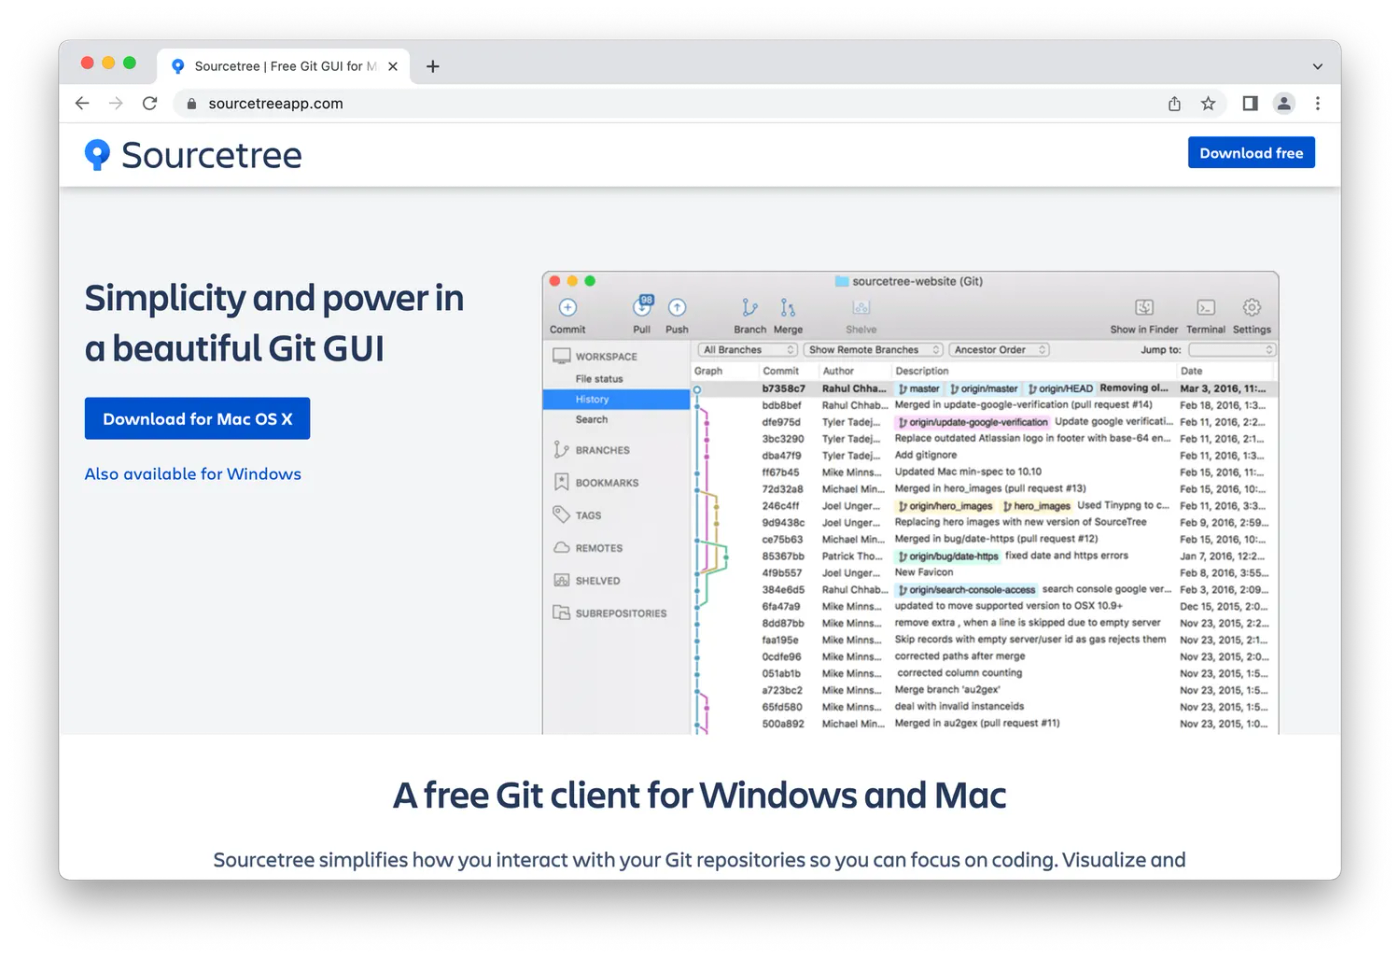Open the Windows download link
1400x958 pixels.
193,473
